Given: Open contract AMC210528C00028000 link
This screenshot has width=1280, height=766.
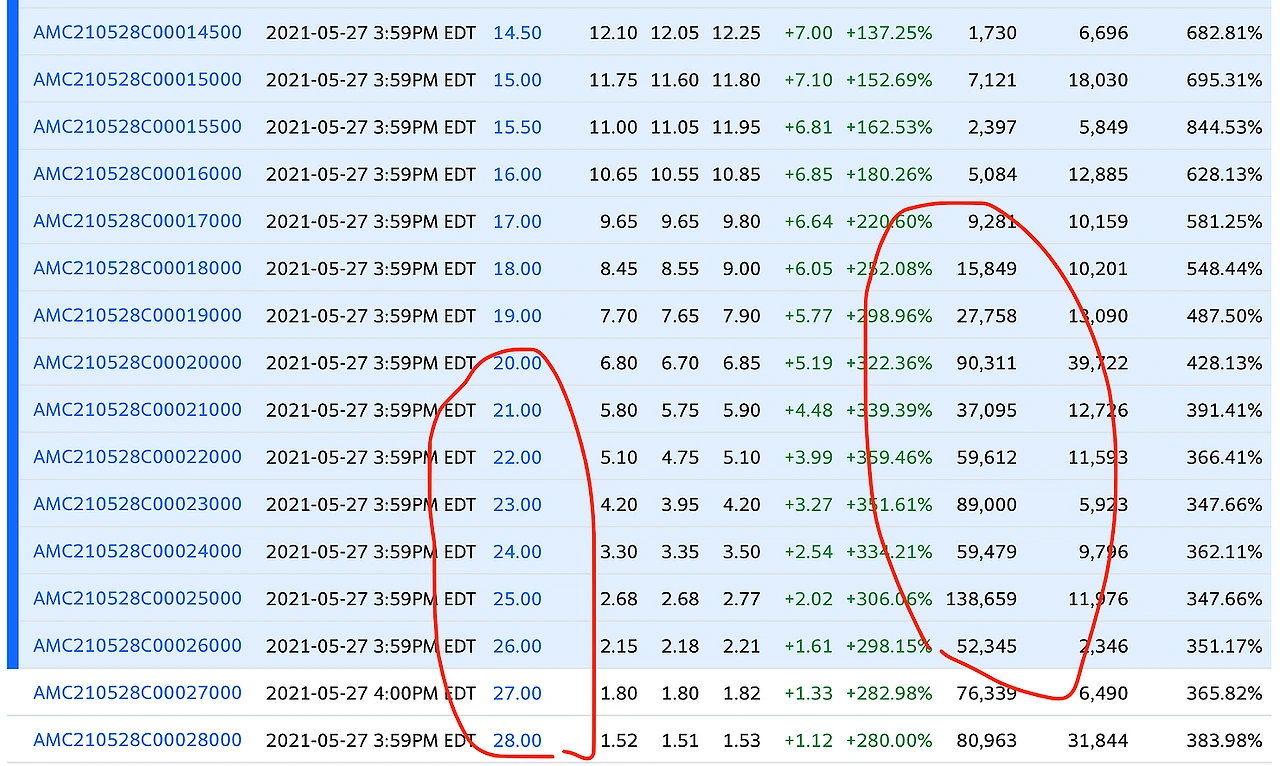Looking at the screenshot, I should click(138, 740).
